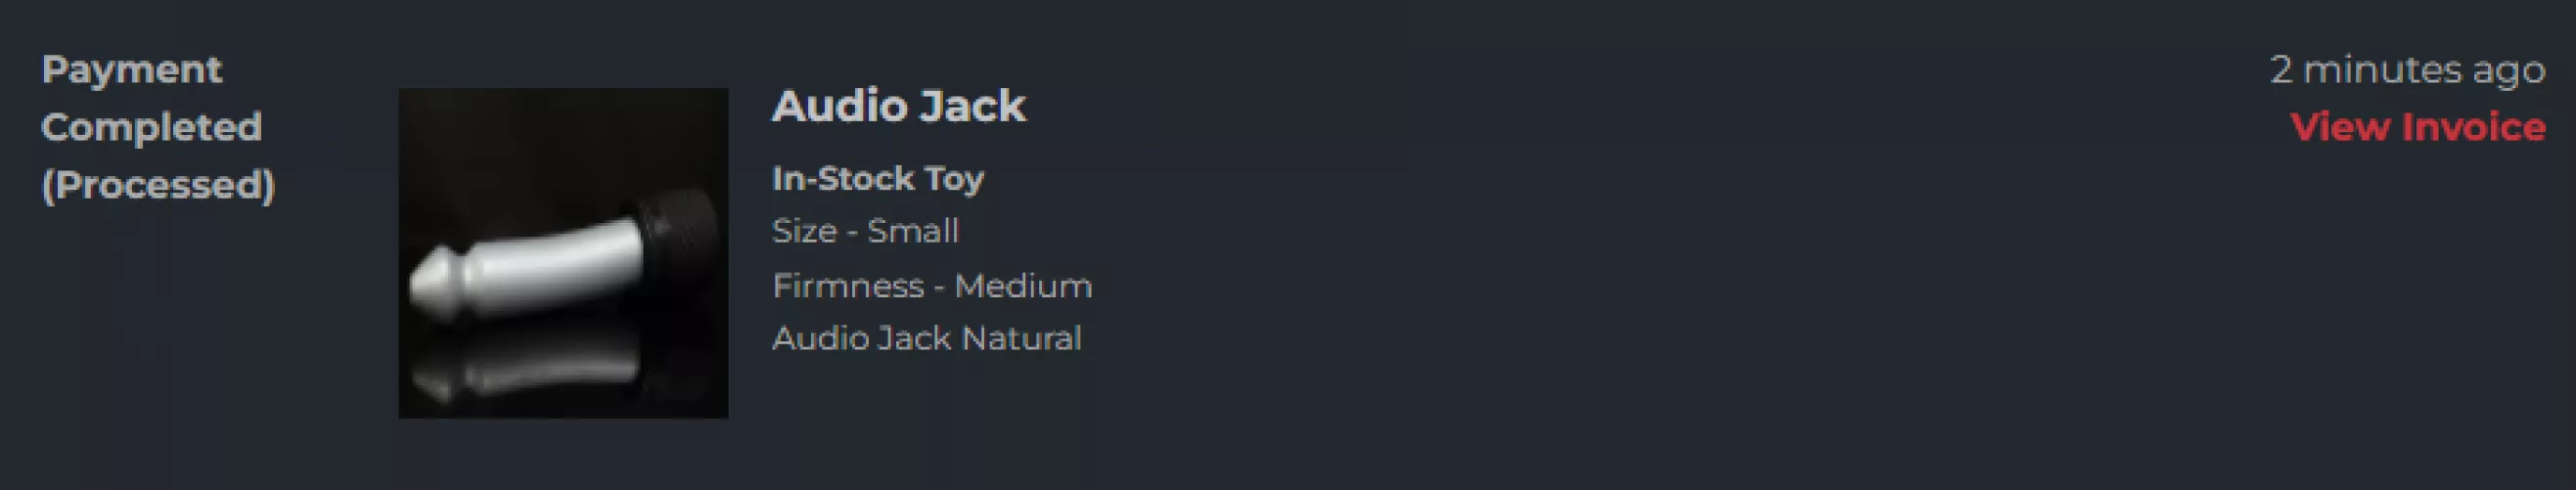The image size is (2576, 490).
Task: Click the "2 minutes ago" timestamp
Action: pyautogui.click(x=2407, y=69)
